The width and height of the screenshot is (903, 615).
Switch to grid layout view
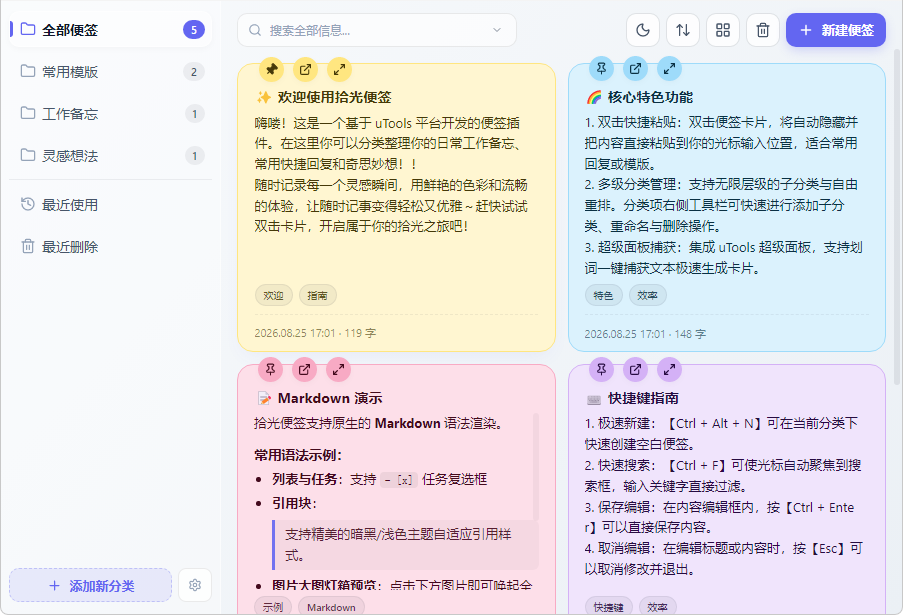click(723, 30)
